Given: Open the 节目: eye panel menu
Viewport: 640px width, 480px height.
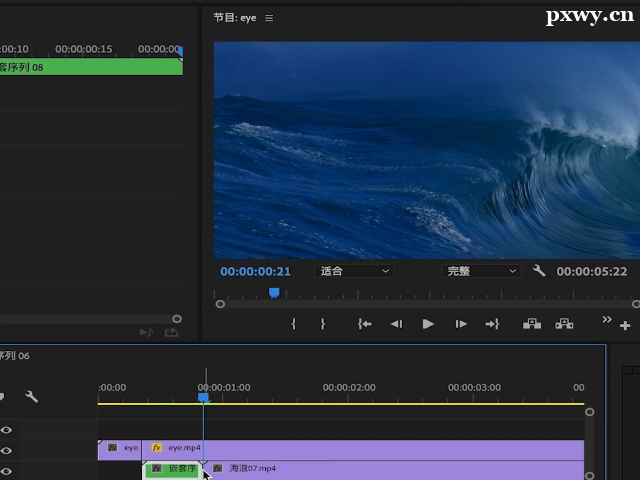Looking at the screenshot, I should pyautogui.click(x=269, y=18).
